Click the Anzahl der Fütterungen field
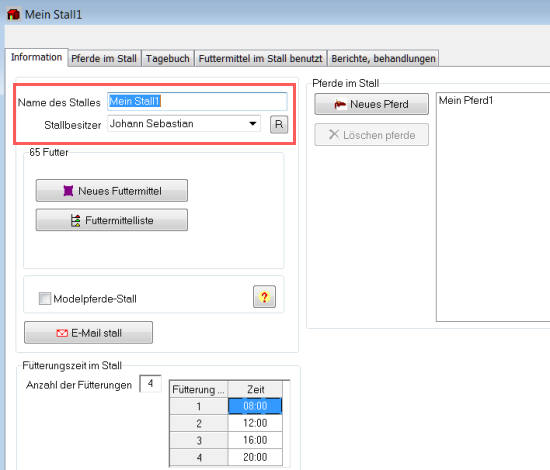The width and height of the screenshot is (550, 470). pos(150,383)
